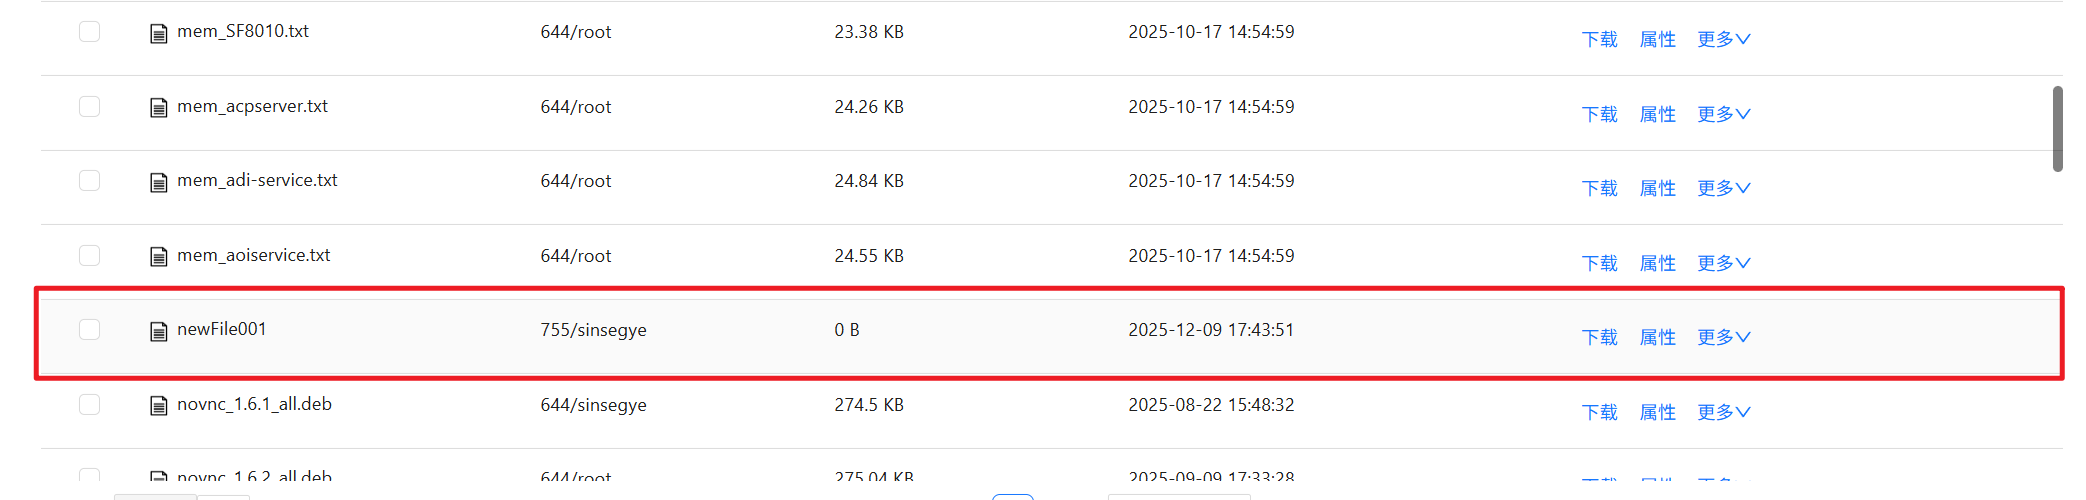The height and width of the screenshot is (500, 2086).
Task: Open 属性 for mem_aoiservice.txt
Action: click(x=1657, y=264)
